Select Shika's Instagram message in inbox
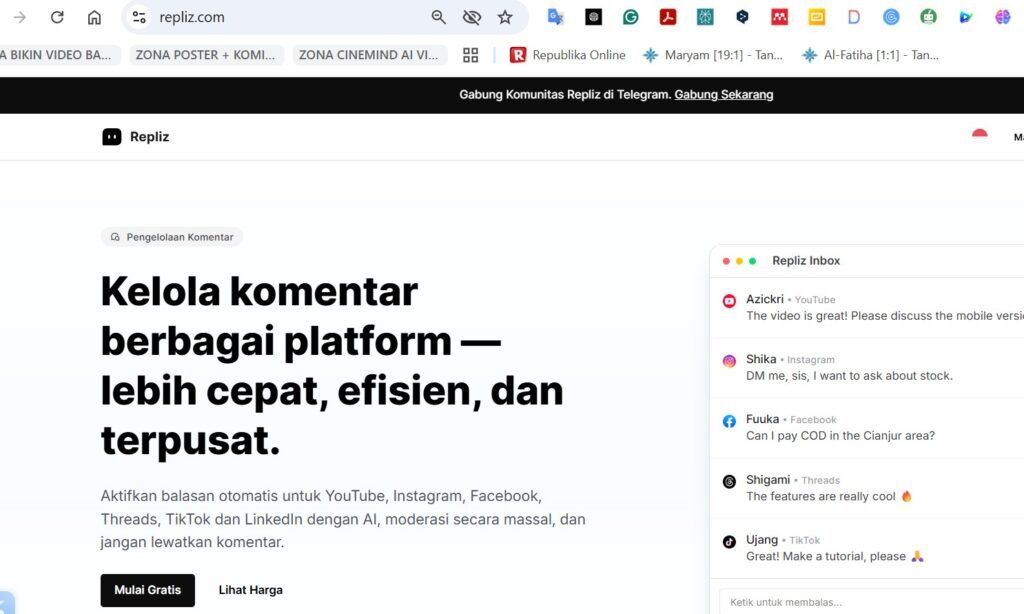The height and width of the screenshot is (614, 1024). 867,368
